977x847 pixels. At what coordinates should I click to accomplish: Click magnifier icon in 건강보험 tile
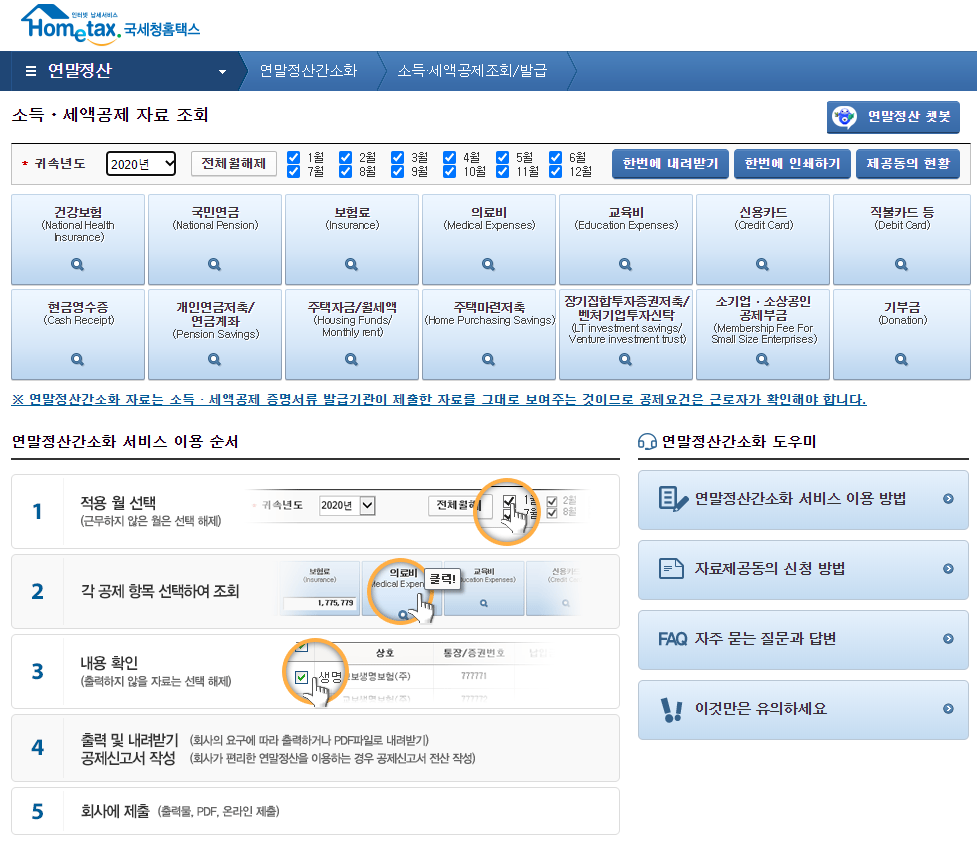click(x=77, y=264)
